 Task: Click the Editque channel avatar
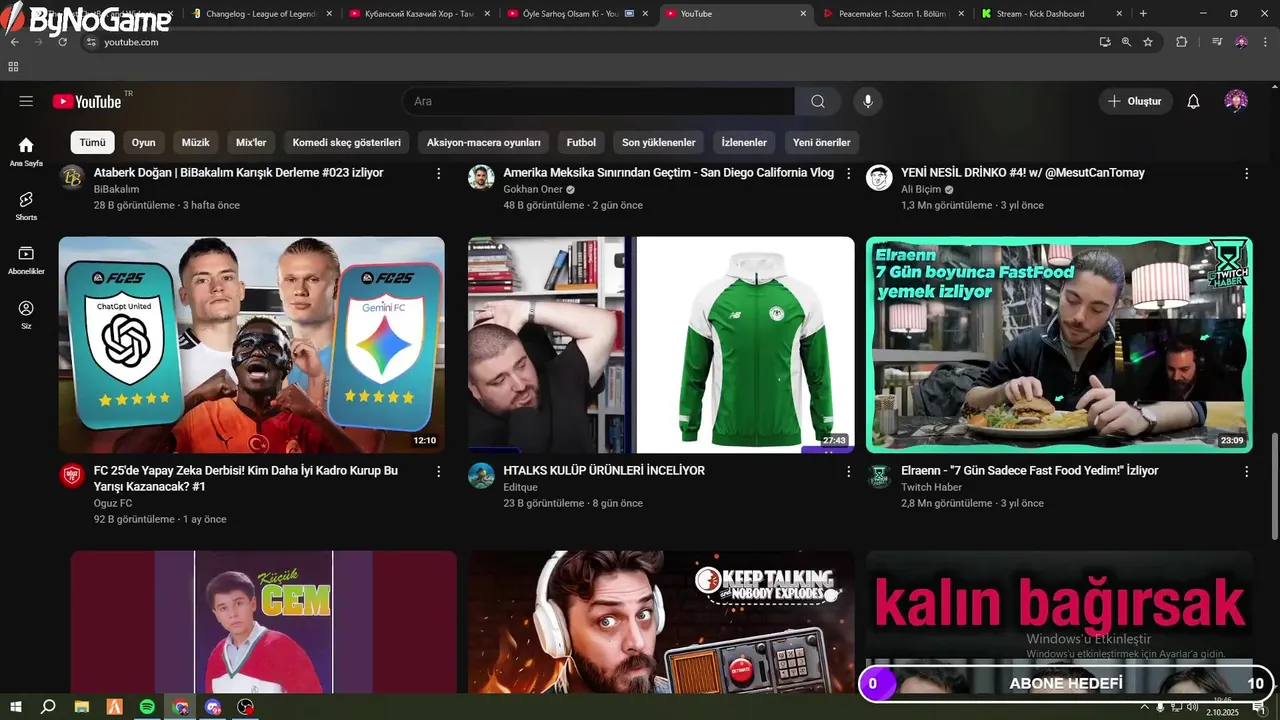click(x=481, y=475)
